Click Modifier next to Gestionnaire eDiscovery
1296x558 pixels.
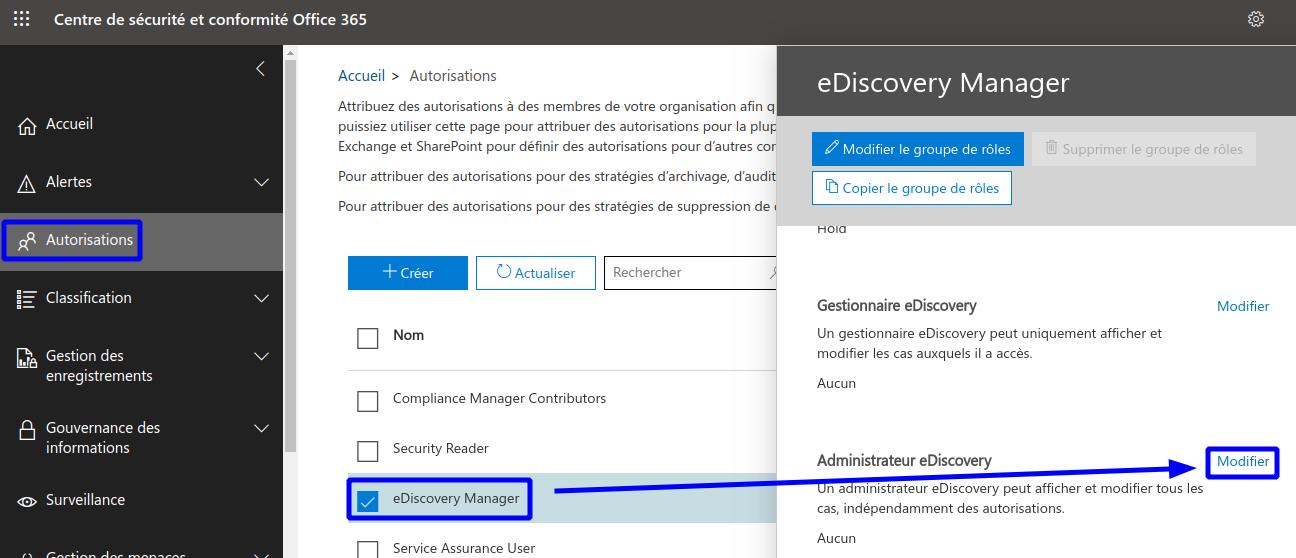click(x=1243, y=306)
